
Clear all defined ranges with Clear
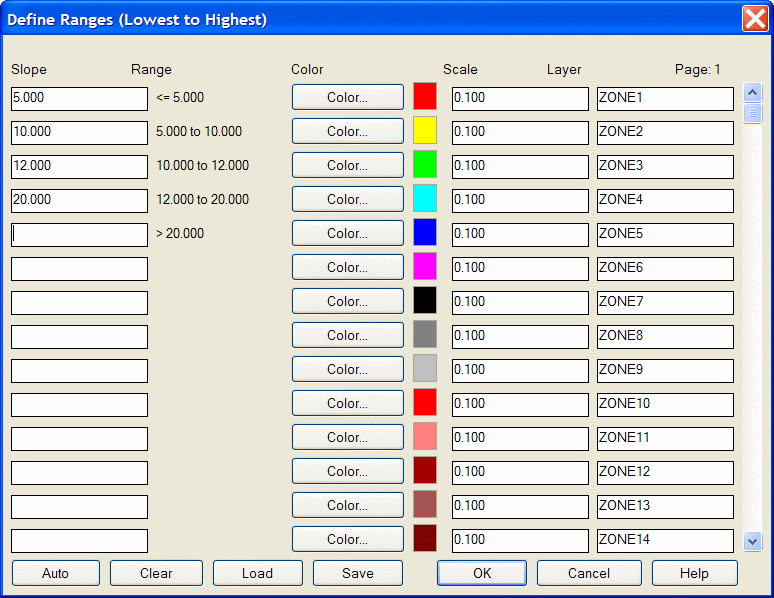pos(156,573)
